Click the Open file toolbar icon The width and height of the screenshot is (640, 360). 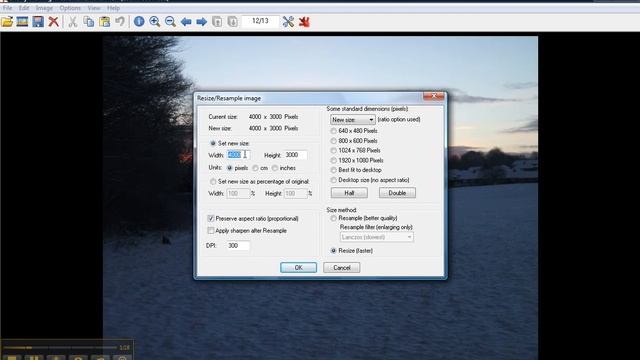(x=7, y=22)
